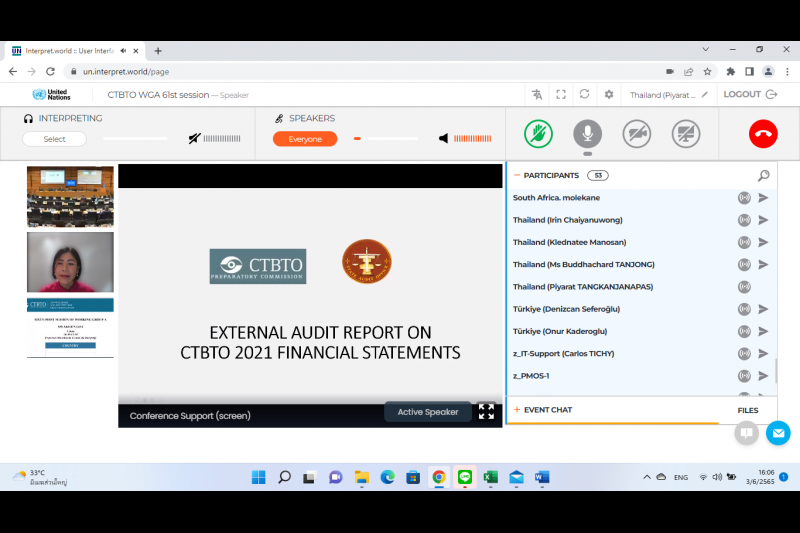This screenshot has width=800, height=533.
Task: Click the translate language icon in header
Action: pyautogui.click(x=537, y=95)
